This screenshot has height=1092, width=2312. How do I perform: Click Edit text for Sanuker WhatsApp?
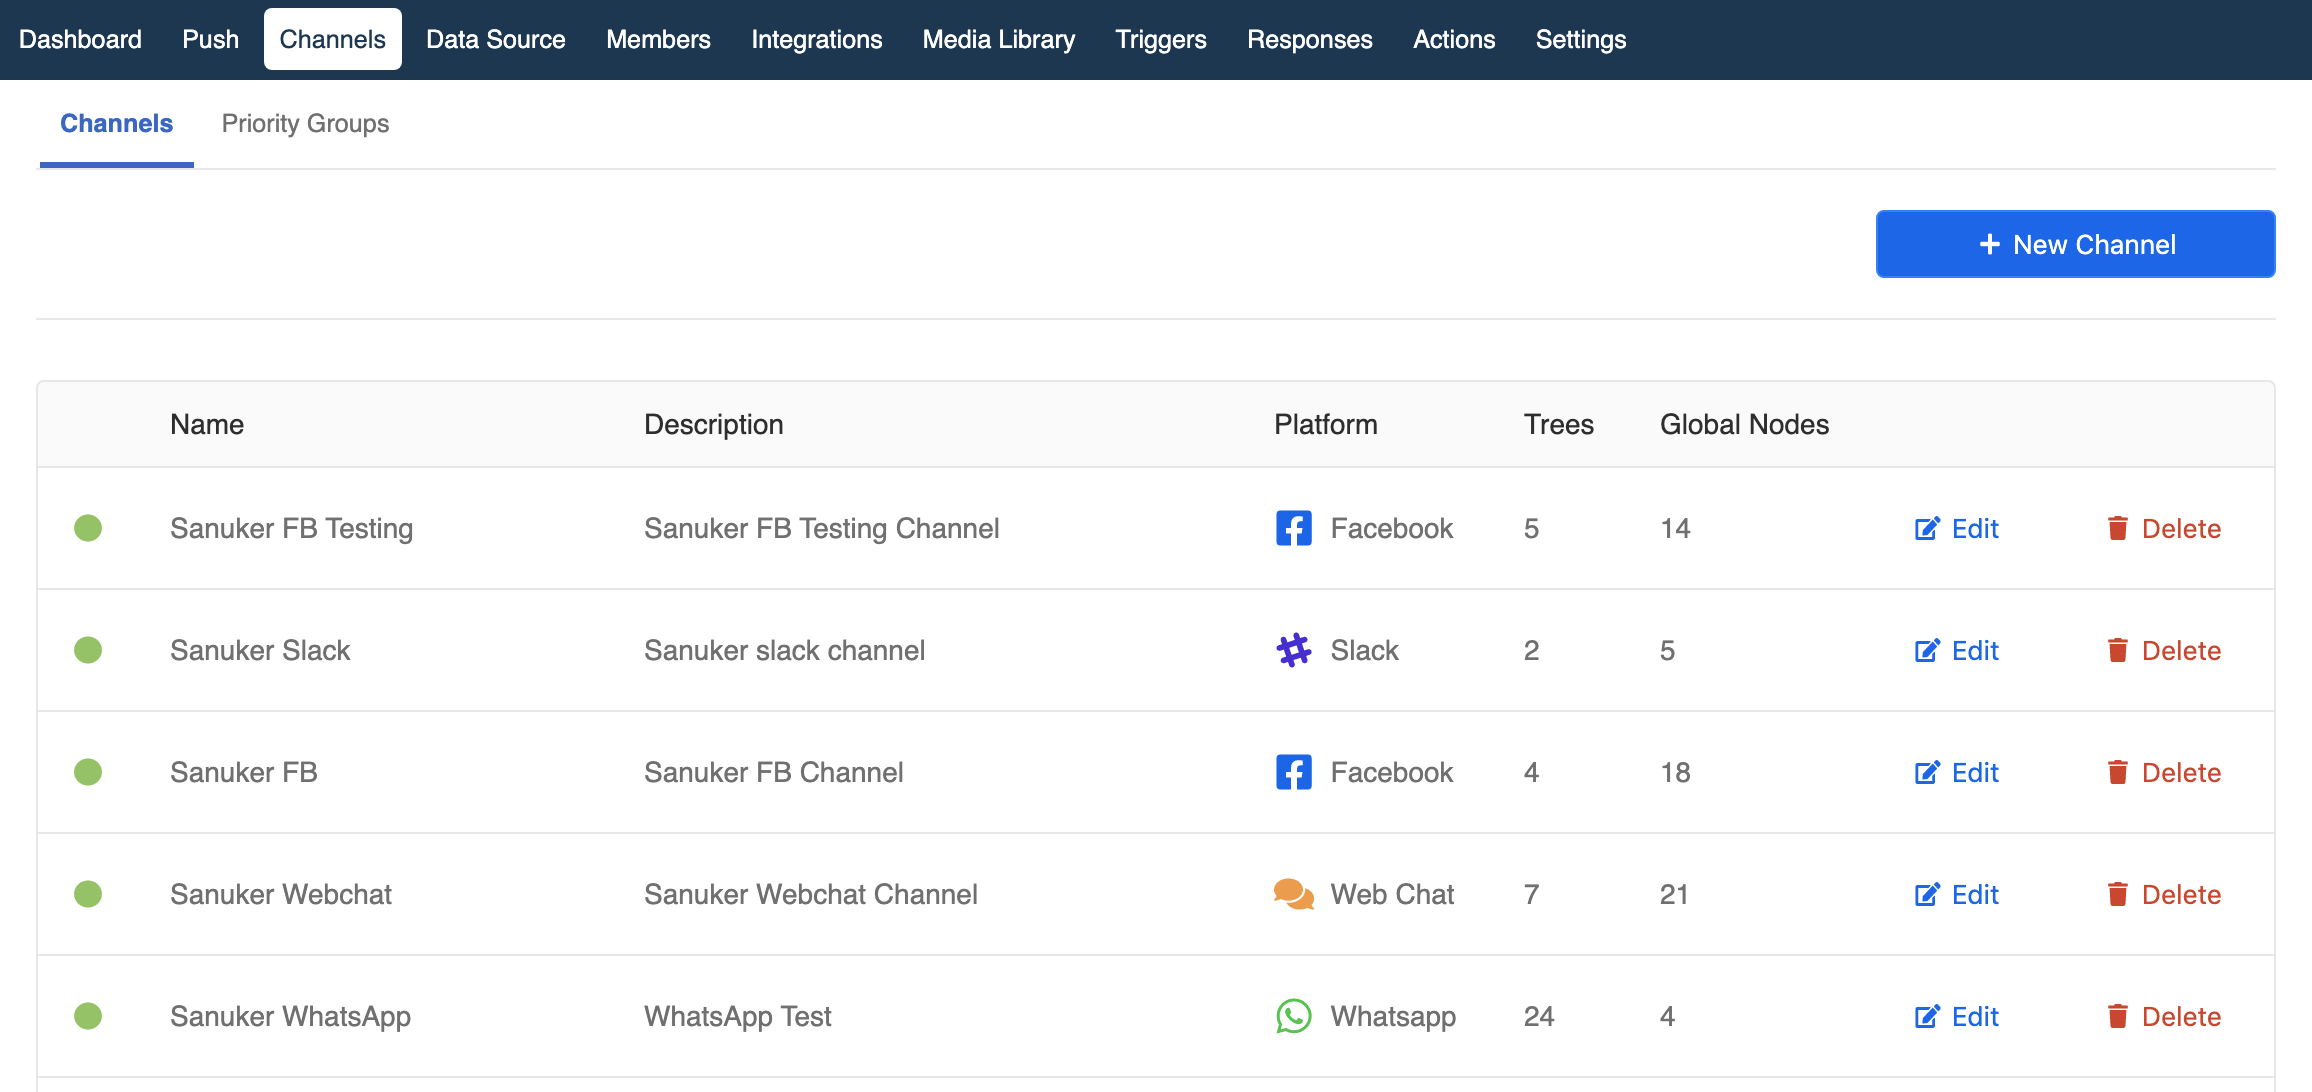pyautogui.click(x=1975, y=1016)
